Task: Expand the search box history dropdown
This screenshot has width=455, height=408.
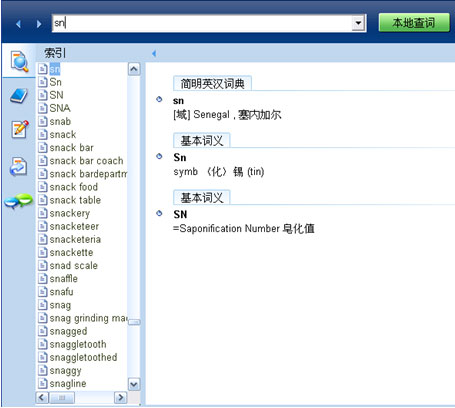Action: (358, 23)
